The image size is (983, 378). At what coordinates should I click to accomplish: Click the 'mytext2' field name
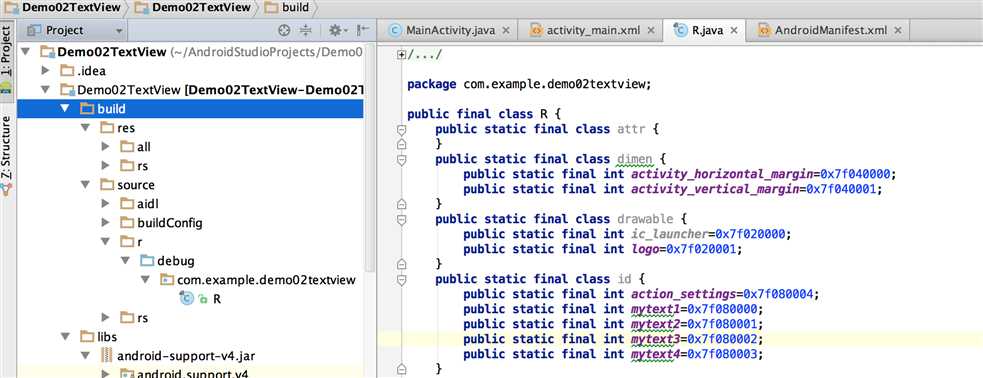(656, 324)
